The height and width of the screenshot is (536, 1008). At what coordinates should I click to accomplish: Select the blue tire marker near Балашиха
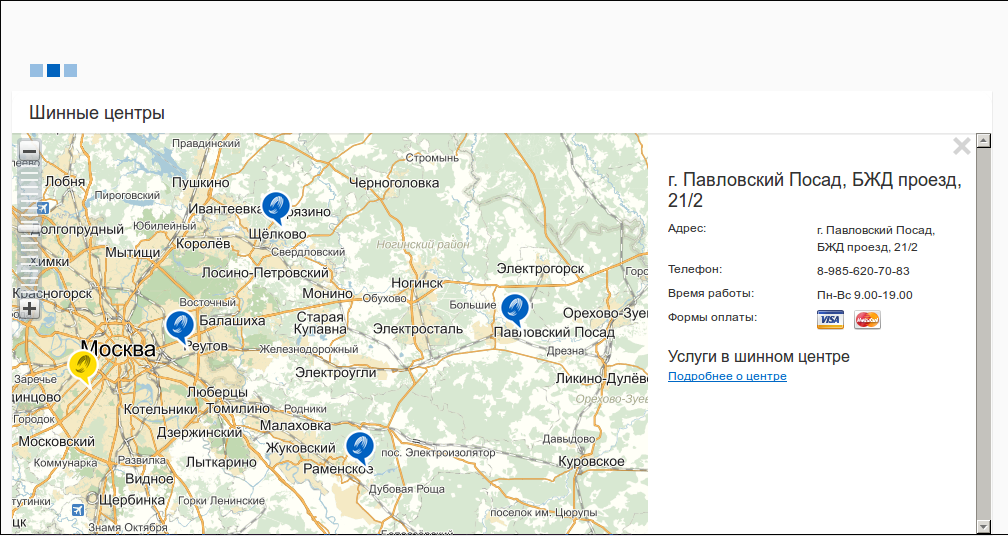tap(179, 326)
